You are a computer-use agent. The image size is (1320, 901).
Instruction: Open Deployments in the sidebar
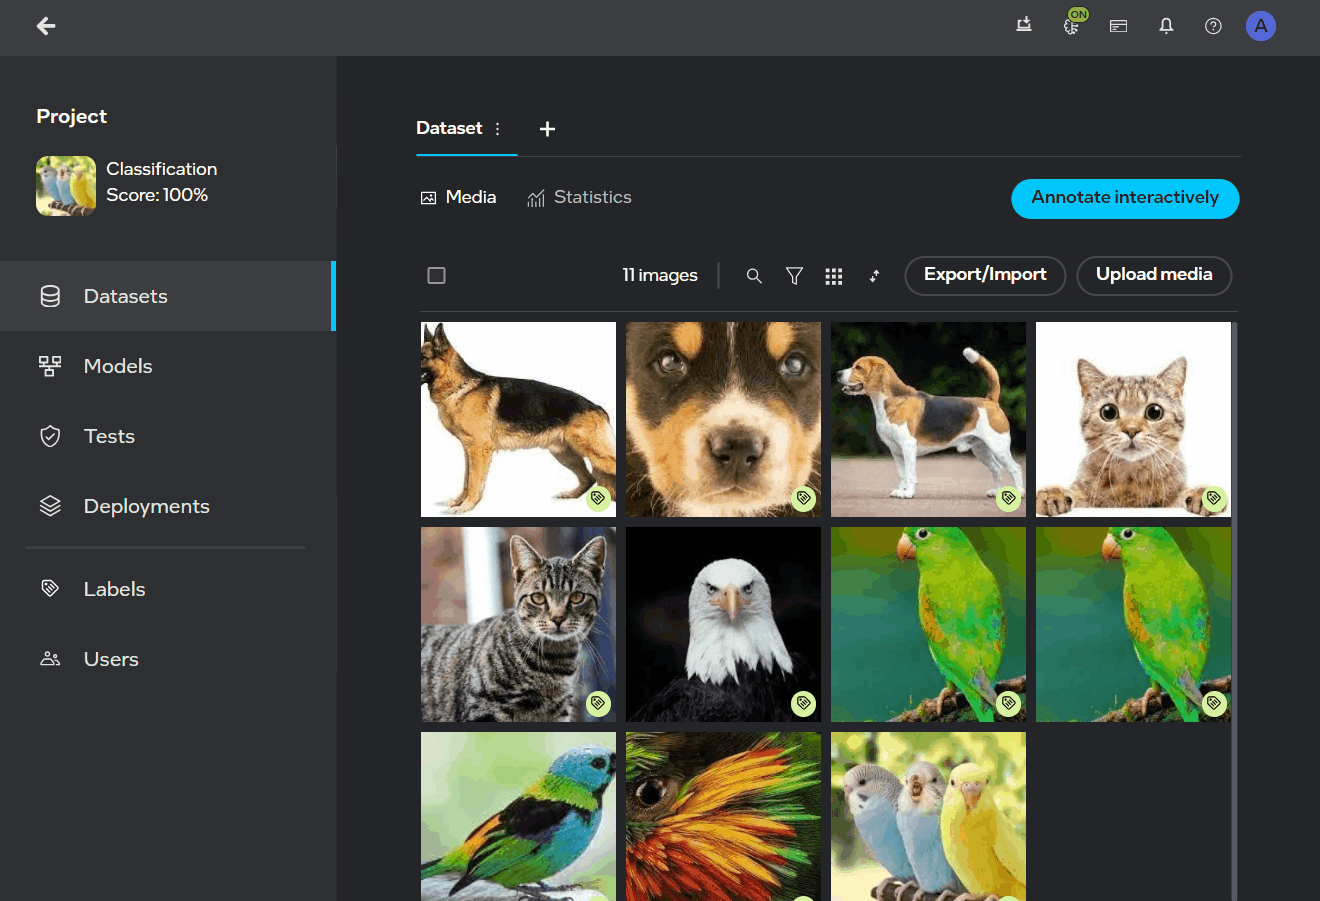tap(166, 506)
